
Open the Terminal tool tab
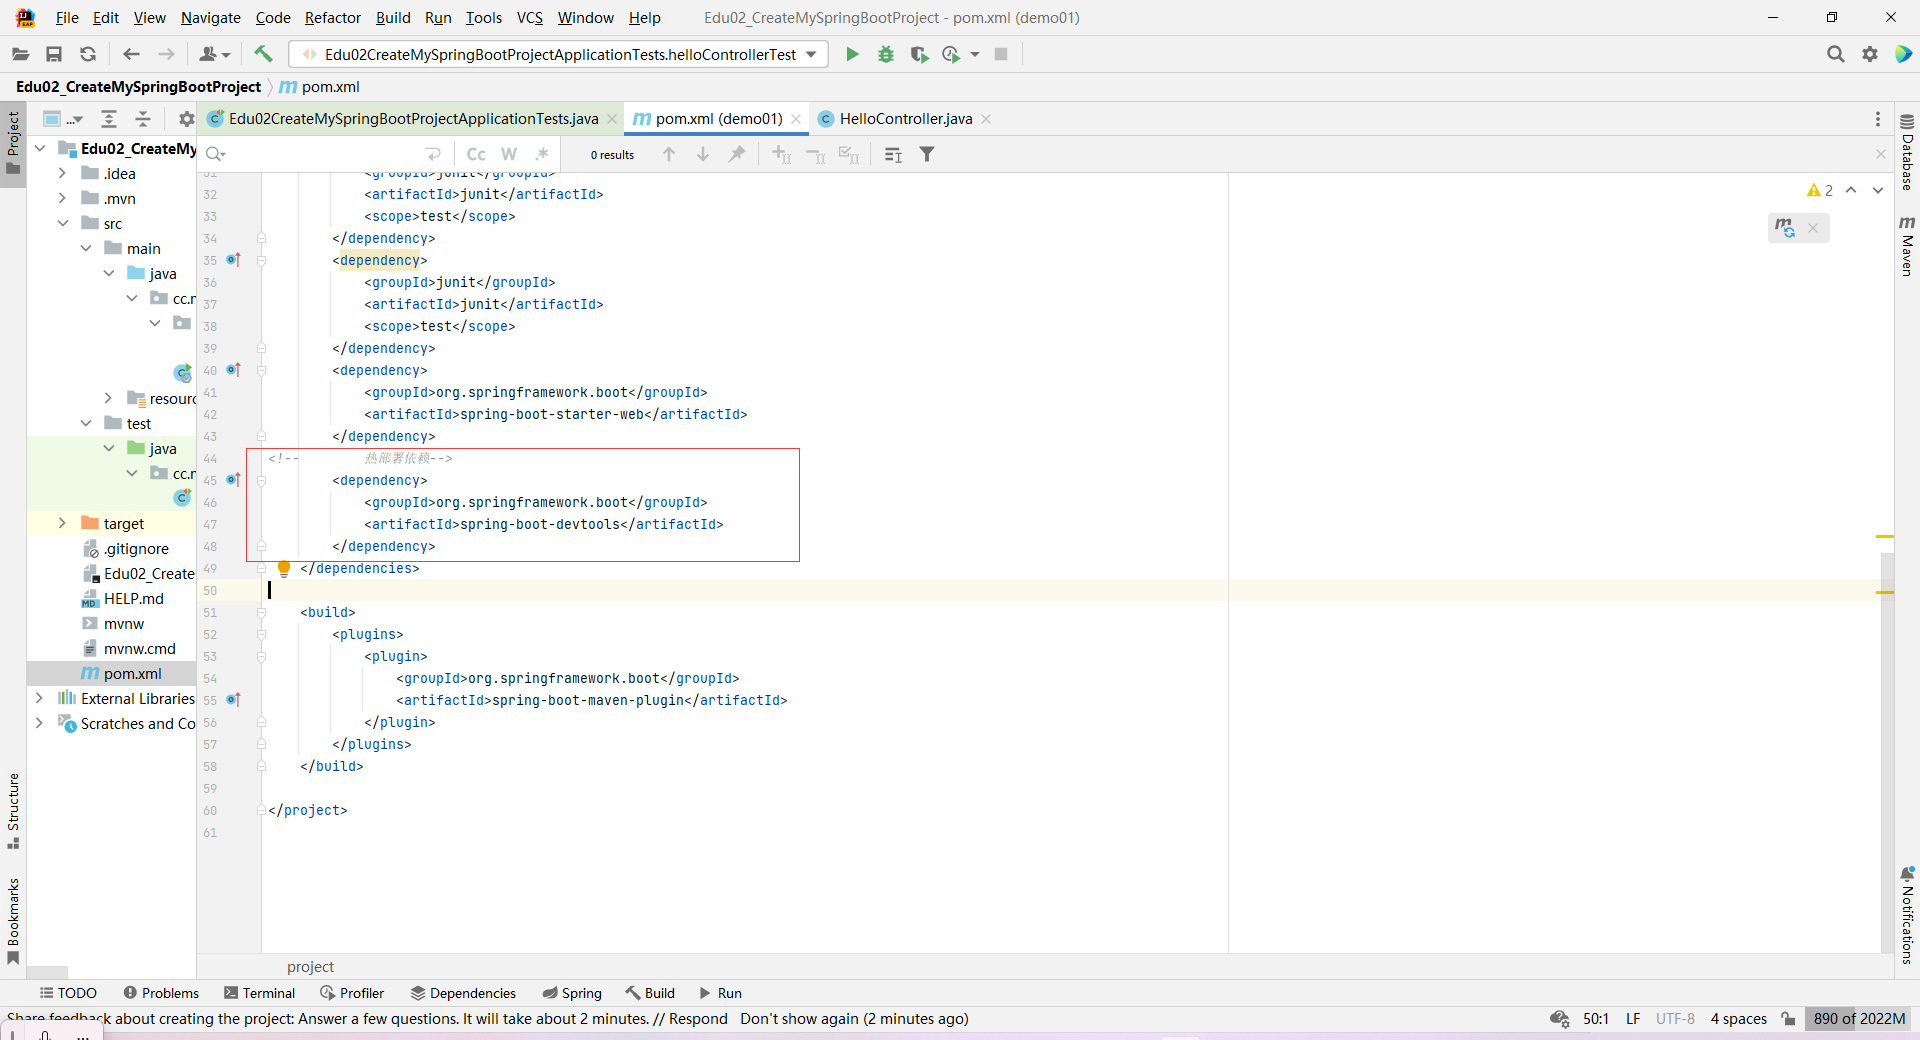coord(259,993)
